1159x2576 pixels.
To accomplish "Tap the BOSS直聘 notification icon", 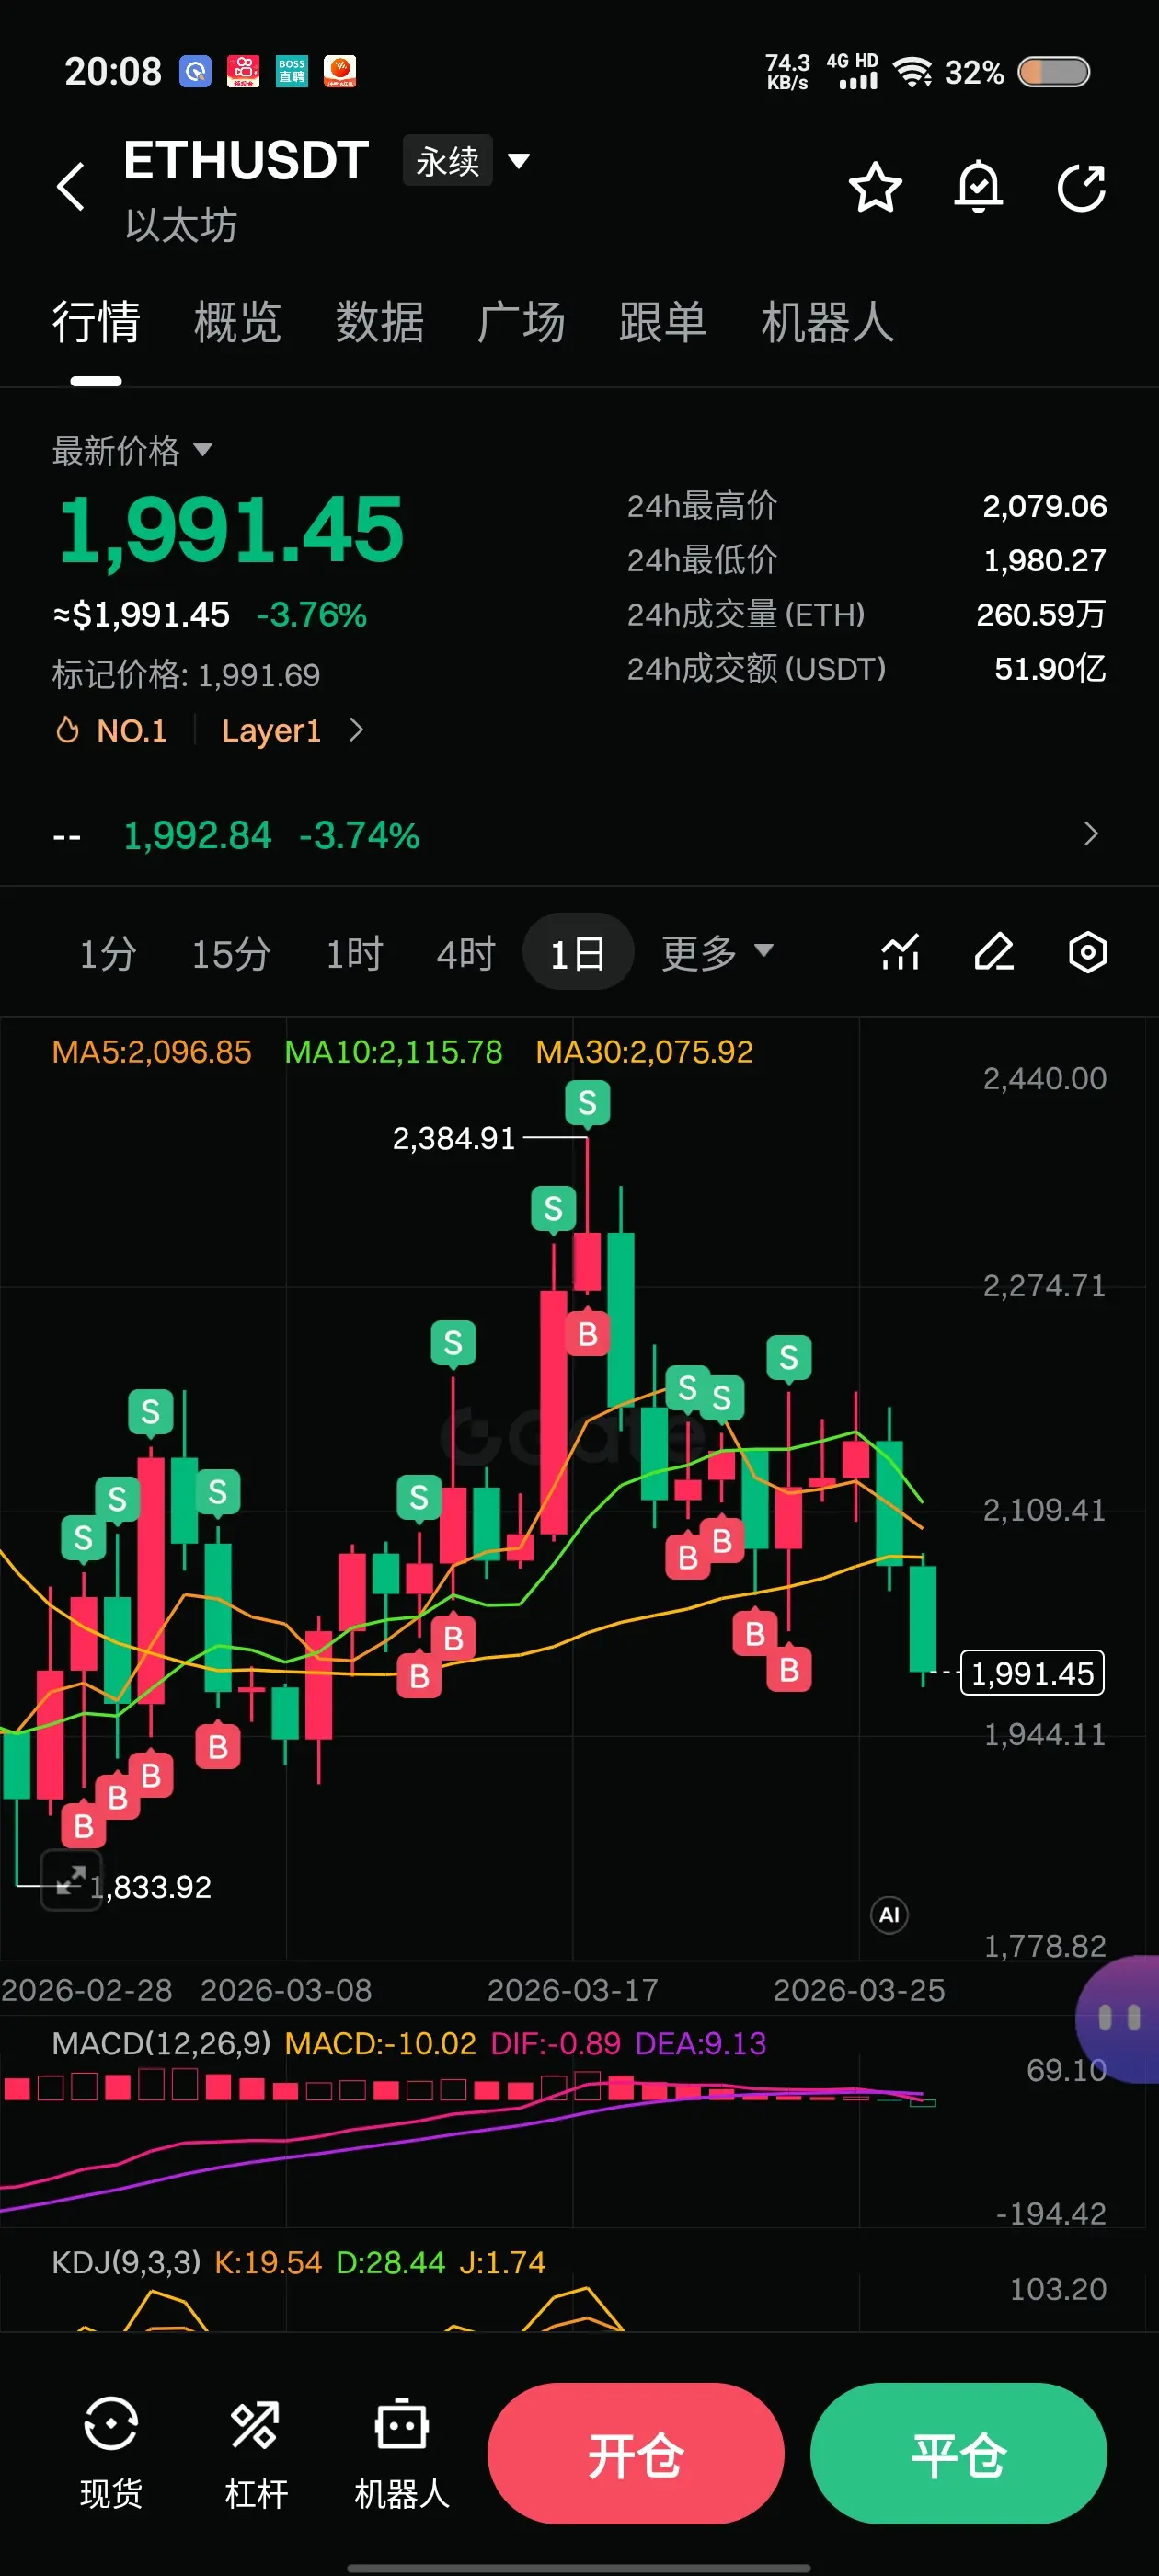I will (x=292, y=71).
